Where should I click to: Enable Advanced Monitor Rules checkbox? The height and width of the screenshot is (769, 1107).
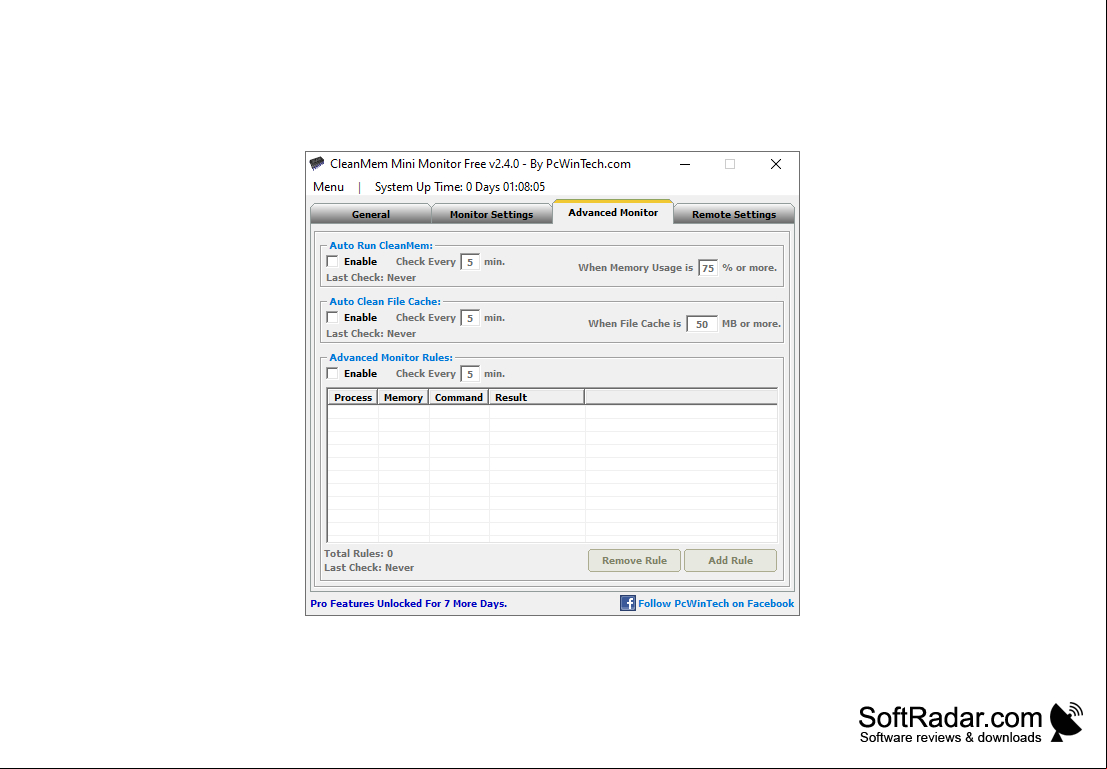[x=333, y=373]
